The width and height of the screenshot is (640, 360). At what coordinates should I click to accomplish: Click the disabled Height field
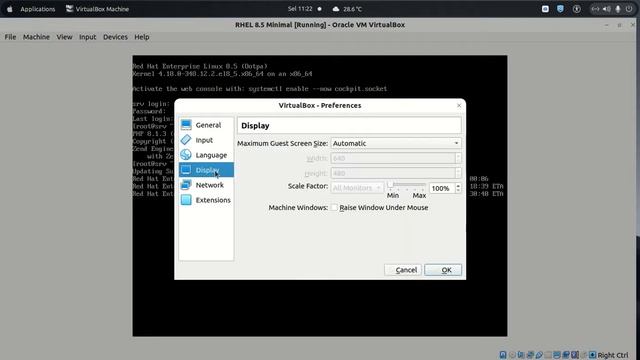396,173
